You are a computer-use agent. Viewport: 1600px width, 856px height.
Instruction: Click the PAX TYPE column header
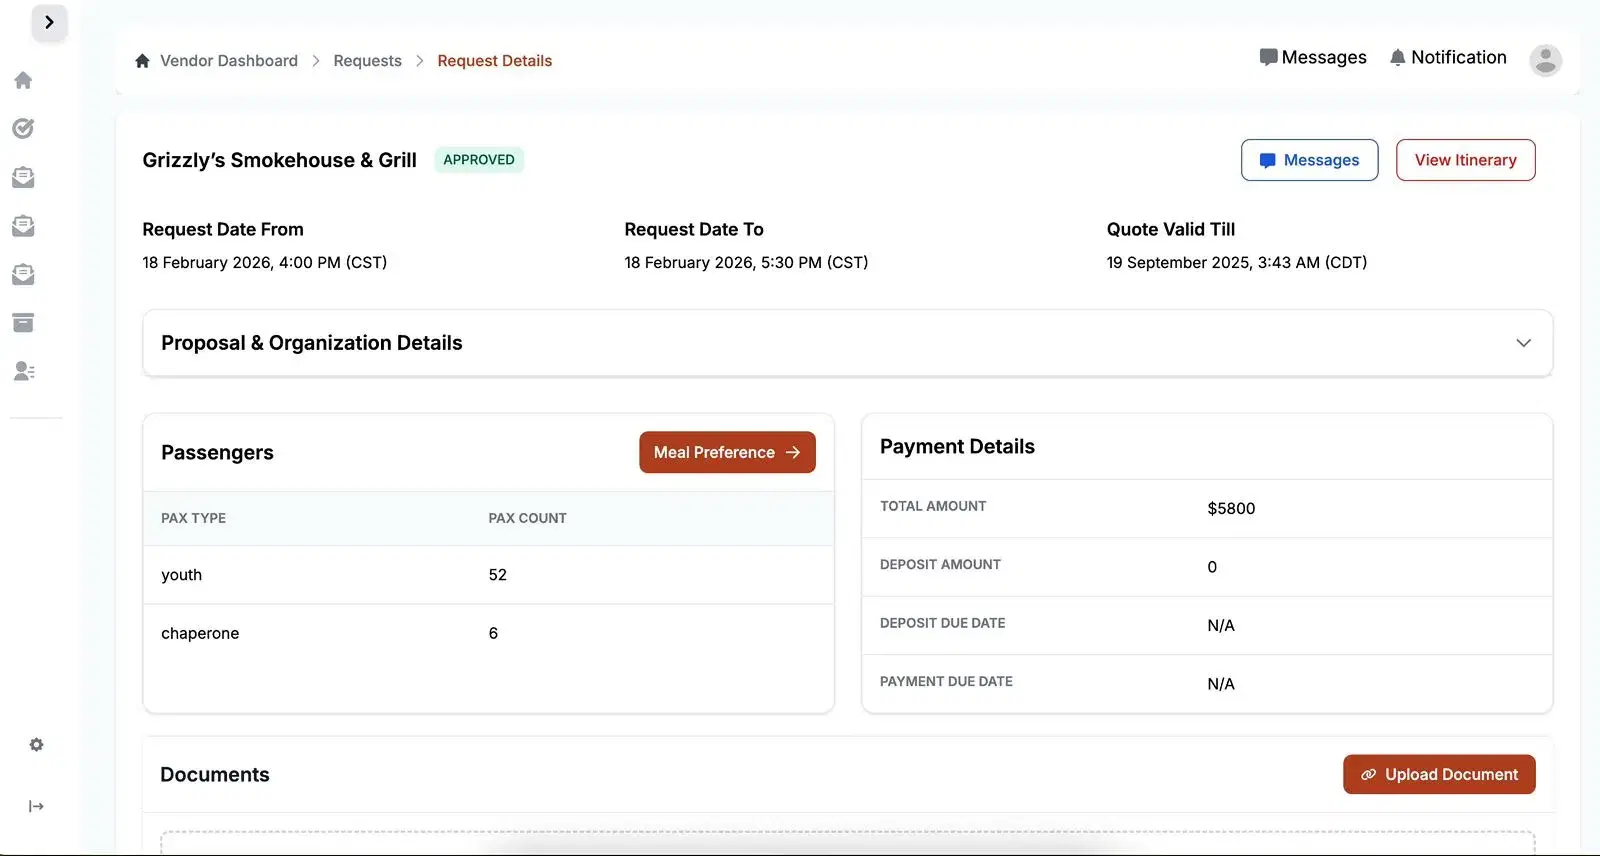(x=193, y=518)
